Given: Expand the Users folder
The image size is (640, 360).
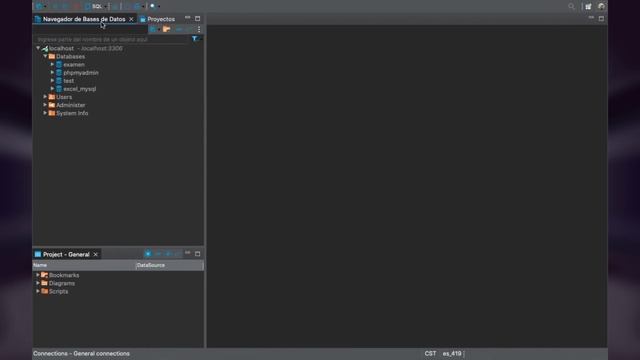Looking at the screenshot, I should [45, 97].
